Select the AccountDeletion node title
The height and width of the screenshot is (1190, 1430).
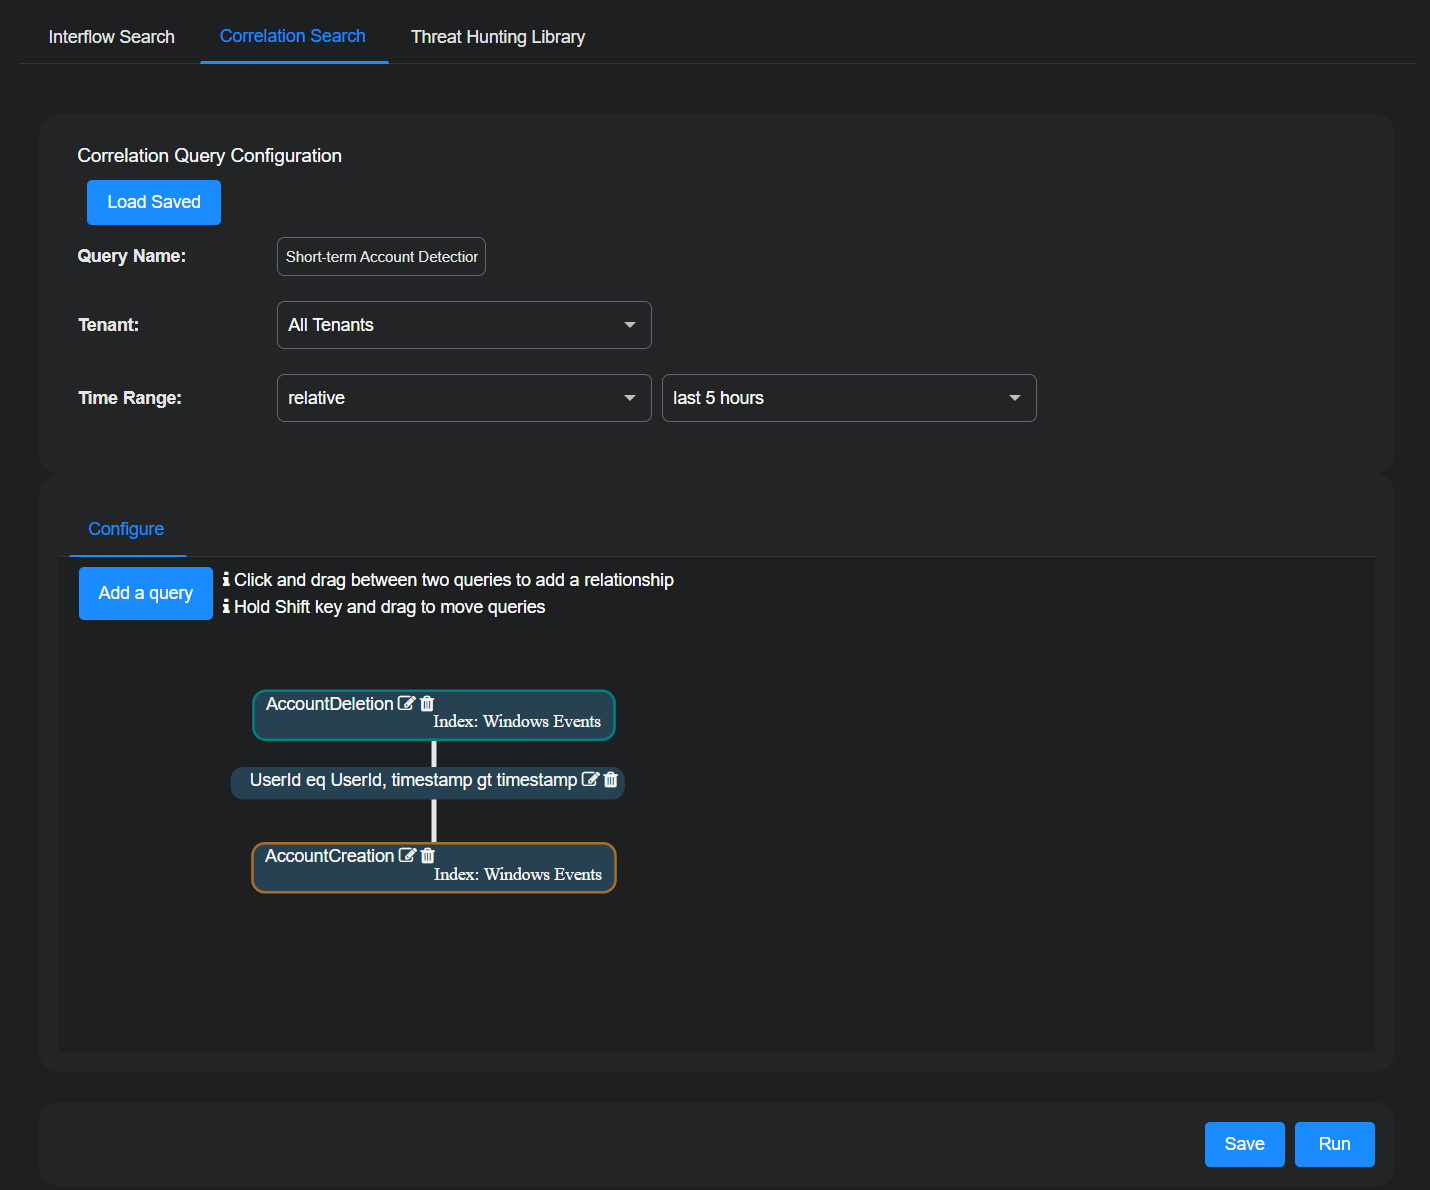(x=329, y=704)
